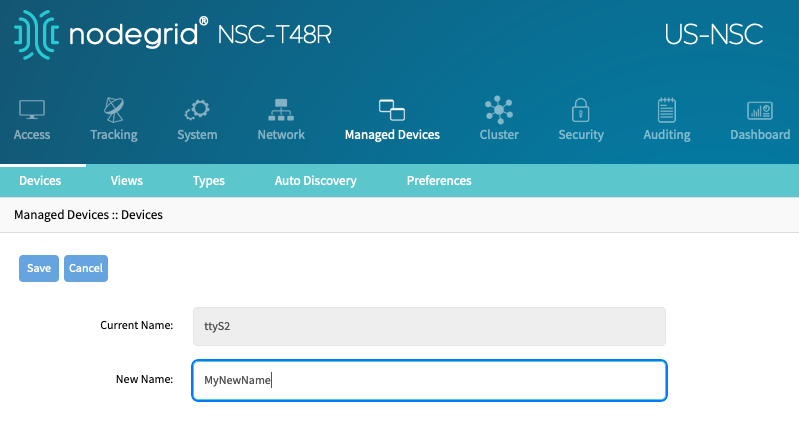Click the Current Name ttyS2 field

pyautogui.click(x=429, y=327)
